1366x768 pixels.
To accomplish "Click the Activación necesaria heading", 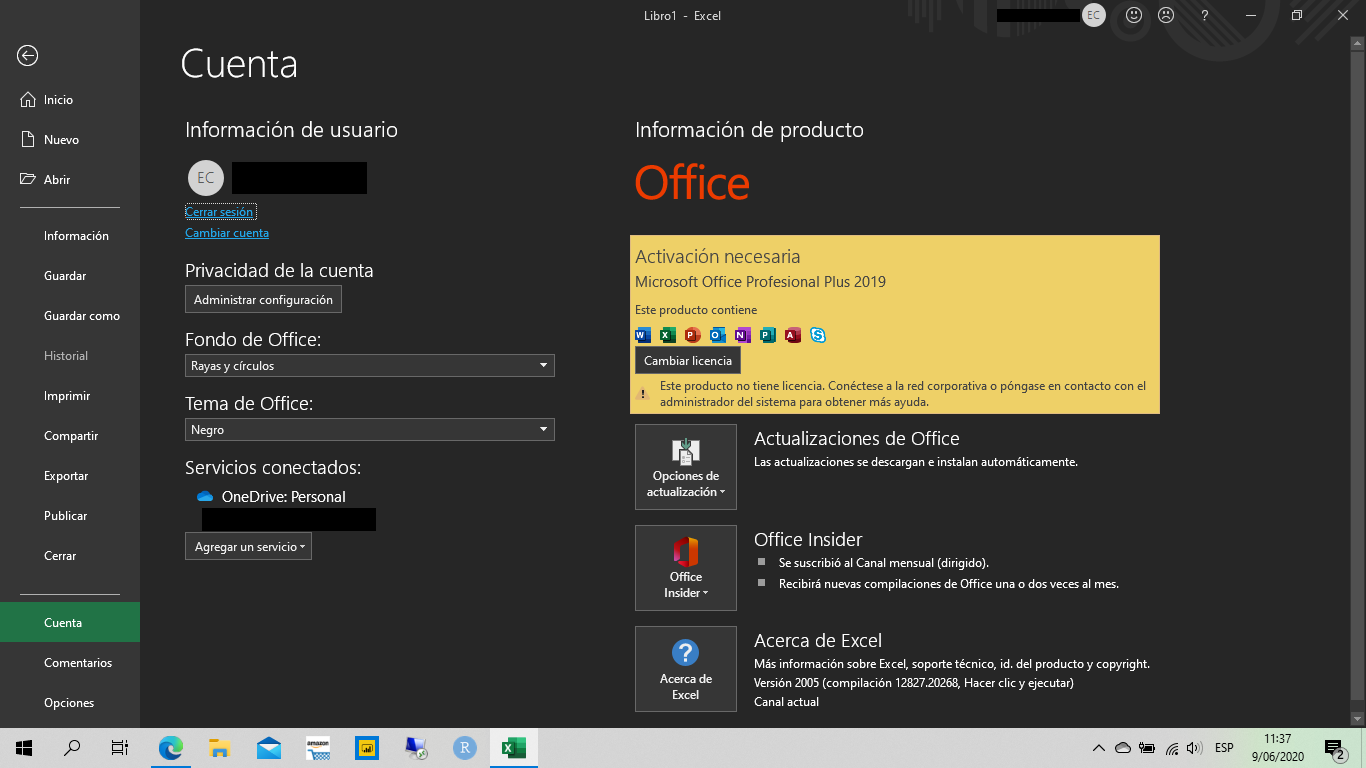I will point(718,257).
